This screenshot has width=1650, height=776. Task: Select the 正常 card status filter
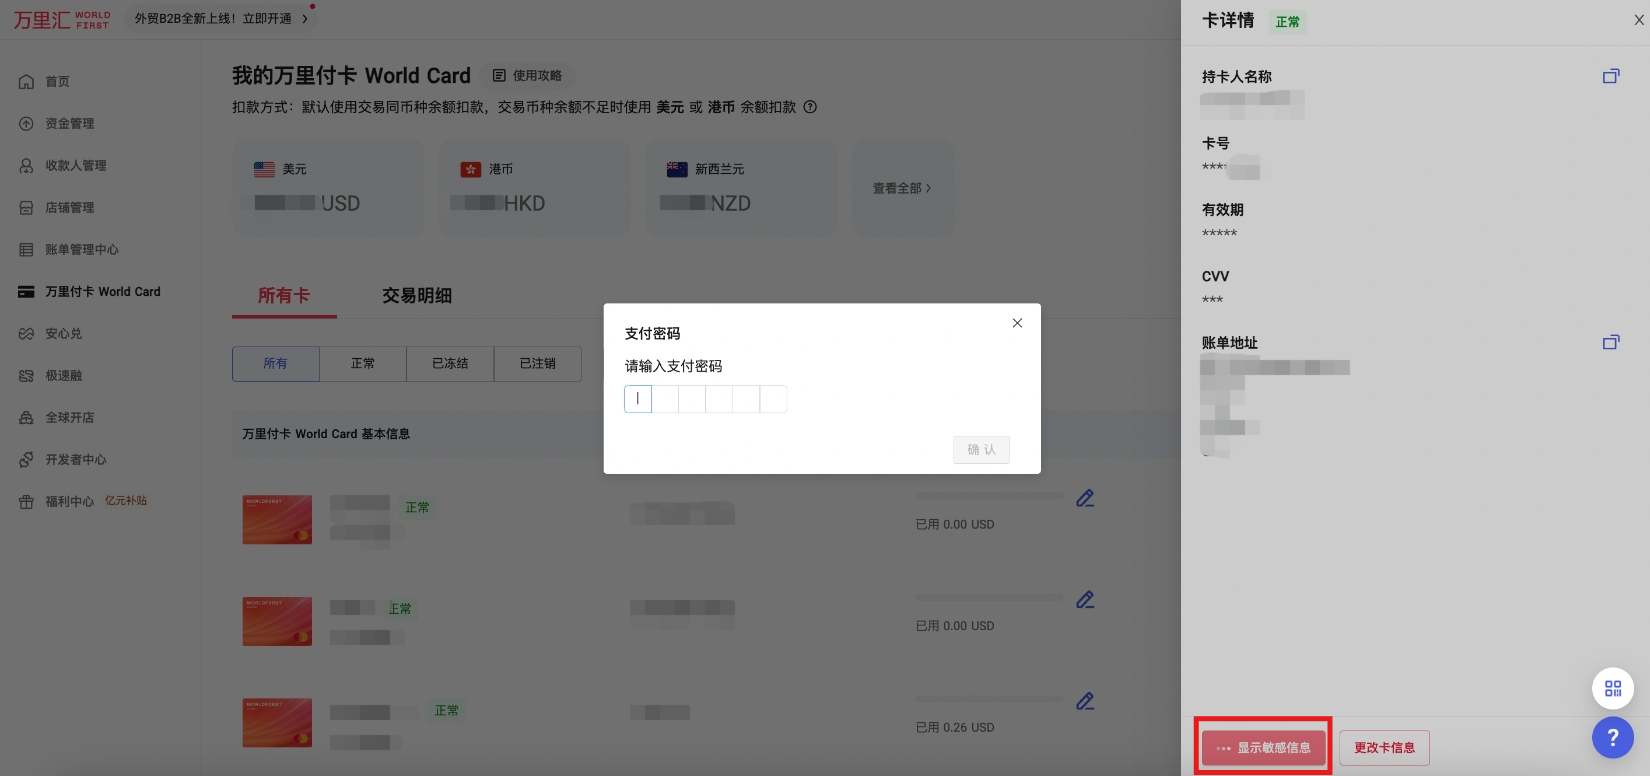pyautogui.click(x=363, y=364)
